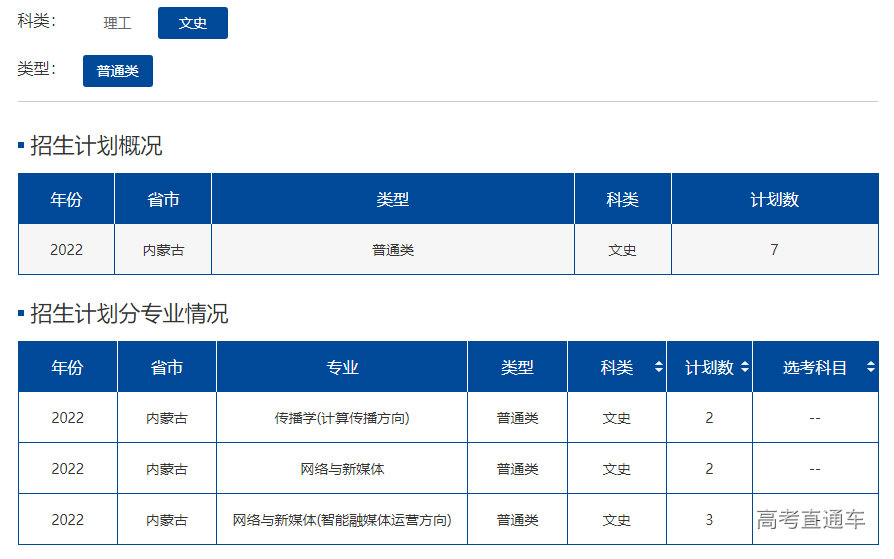
Task: Click the 招生计划概况 section heading
Action: click(96, 146)
